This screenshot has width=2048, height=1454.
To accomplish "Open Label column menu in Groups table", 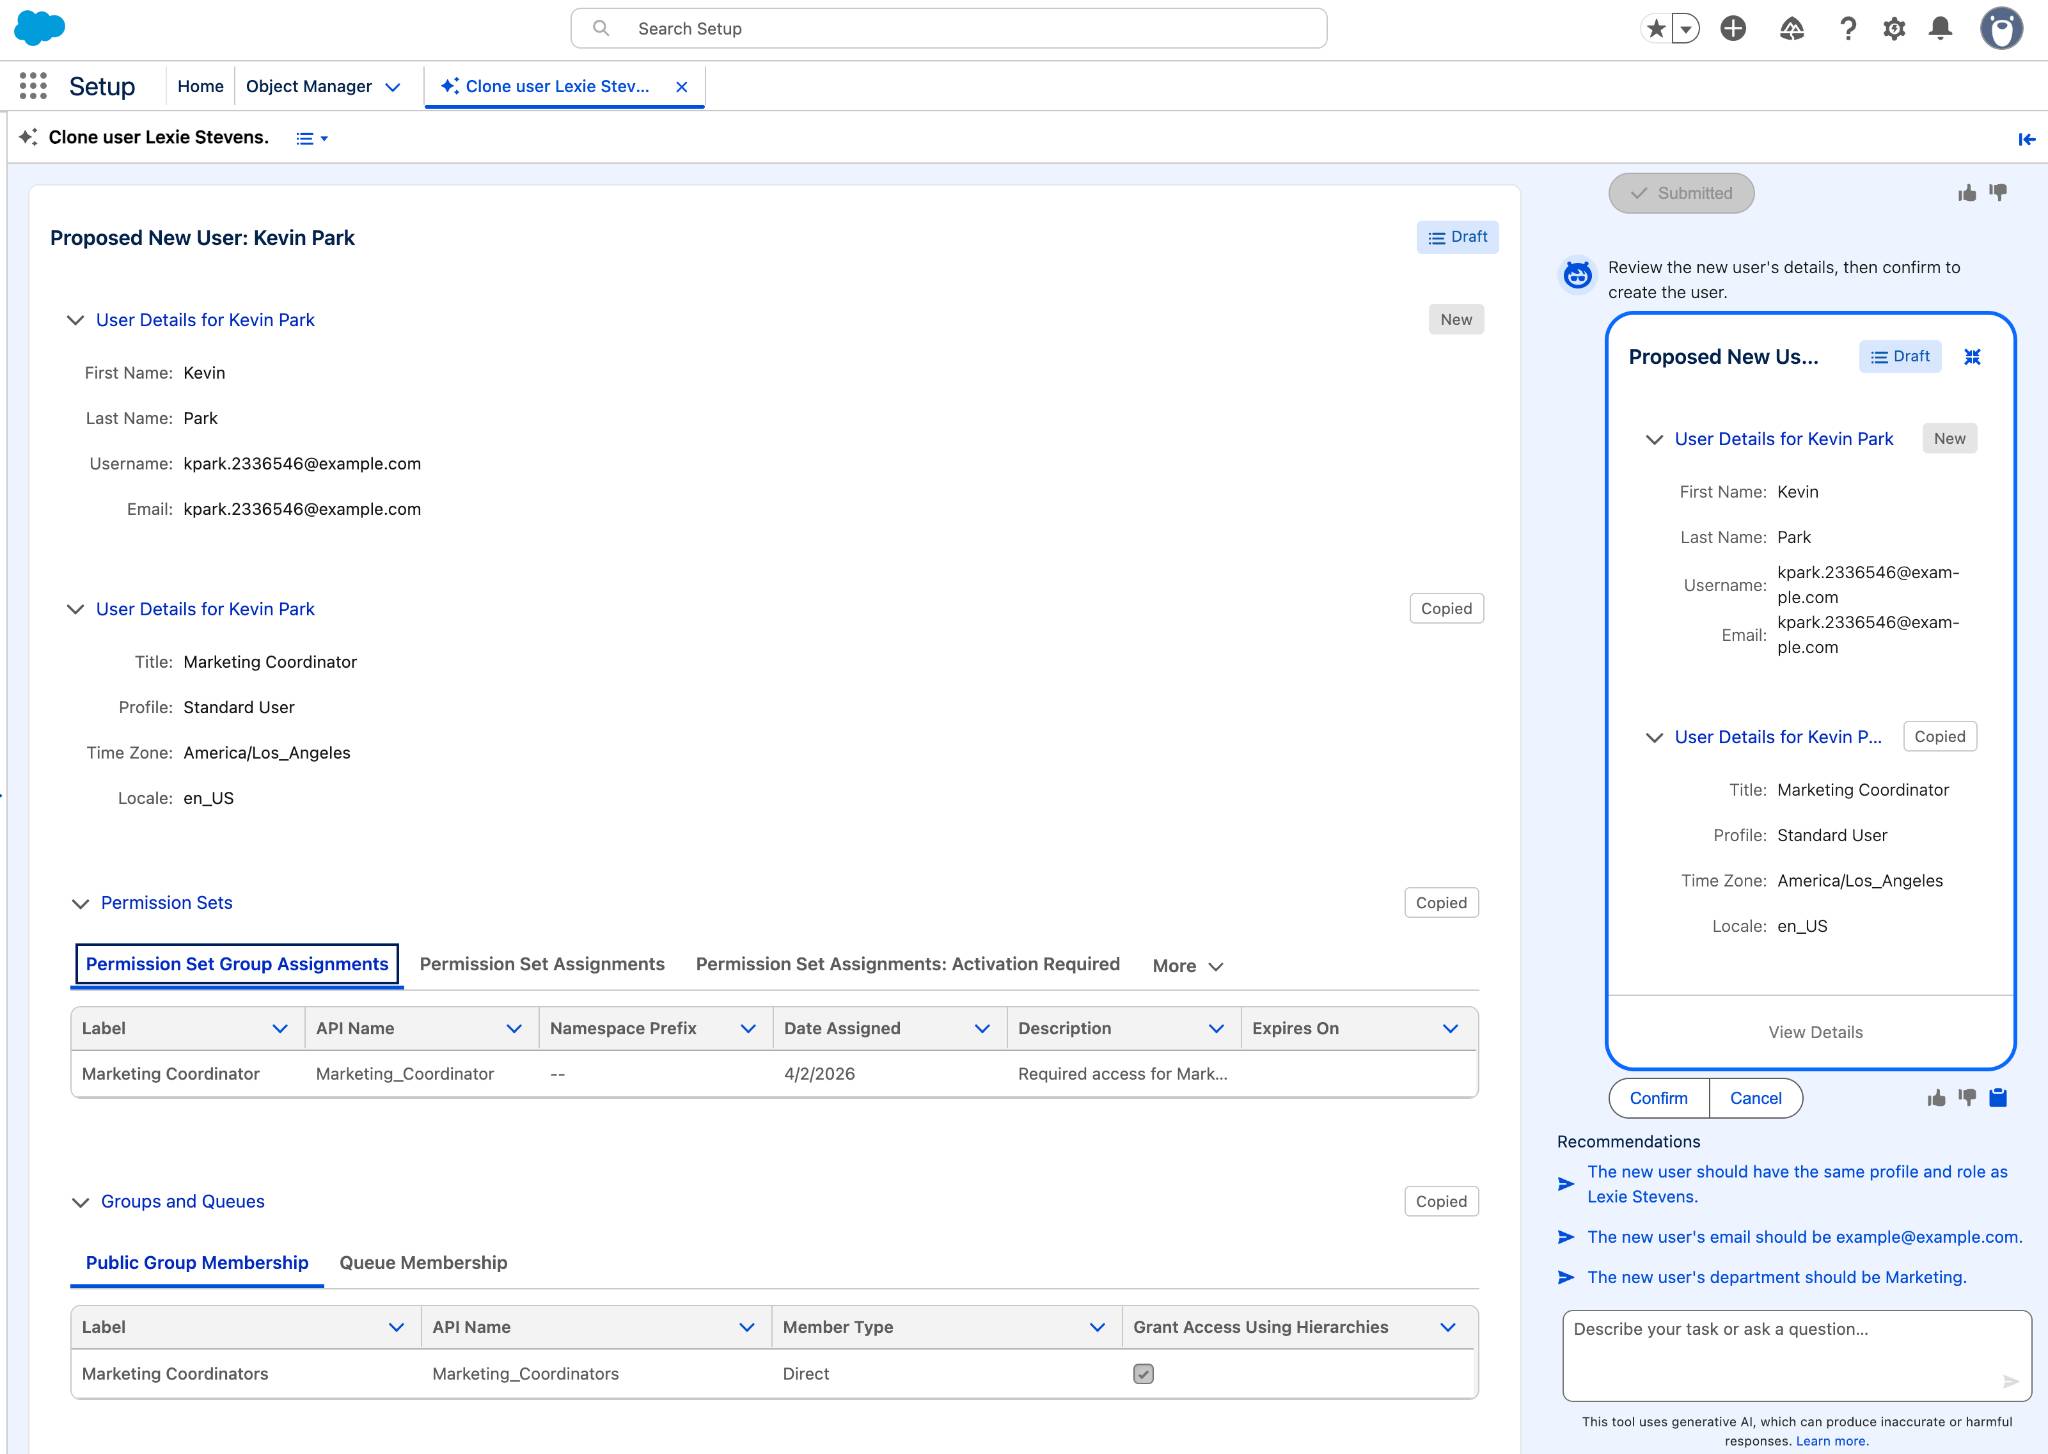I will pos(396,1327).
